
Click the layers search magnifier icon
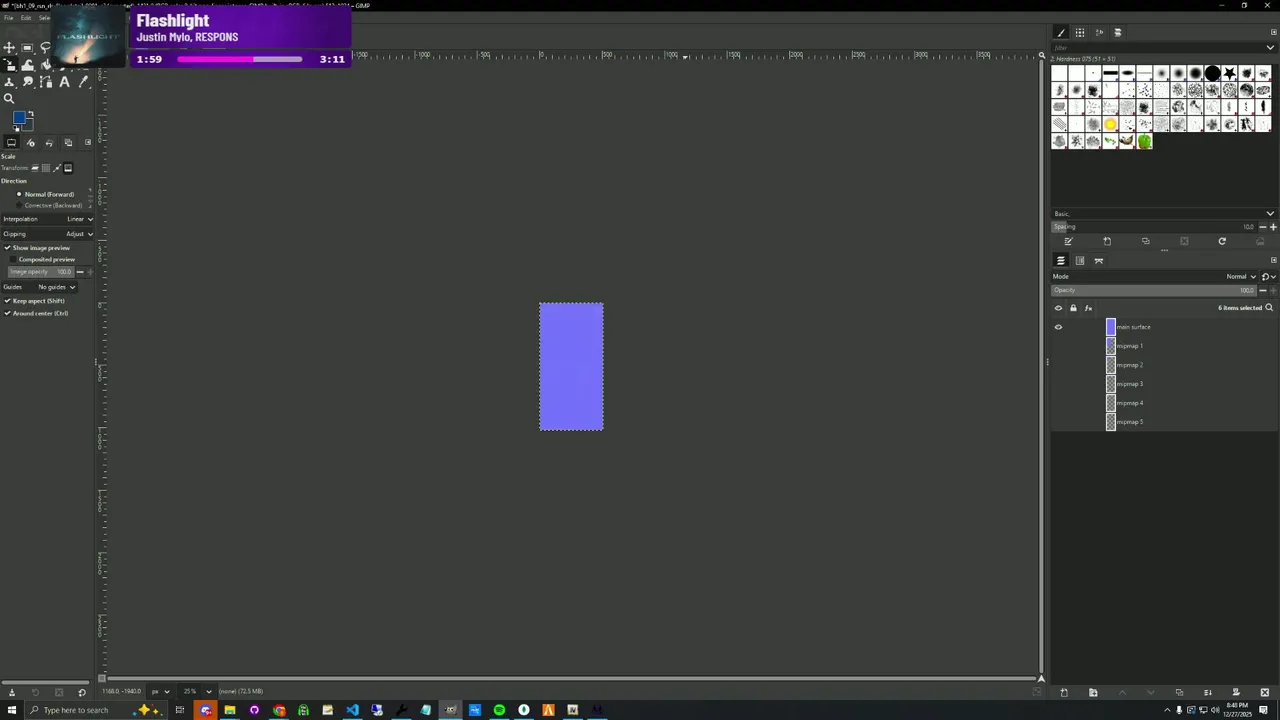(1270, 308)
